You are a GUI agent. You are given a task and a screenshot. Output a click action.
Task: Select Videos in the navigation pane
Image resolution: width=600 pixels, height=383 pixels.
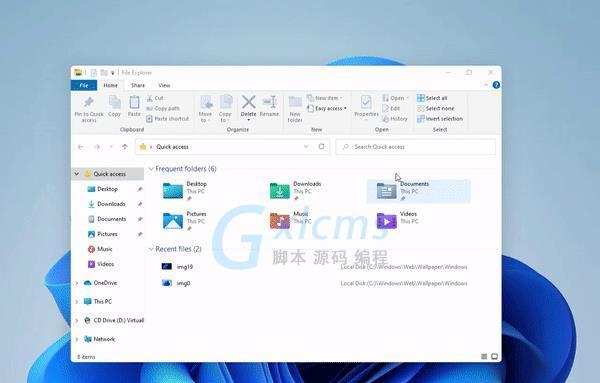pyautogui.click(x=106, y=264)
